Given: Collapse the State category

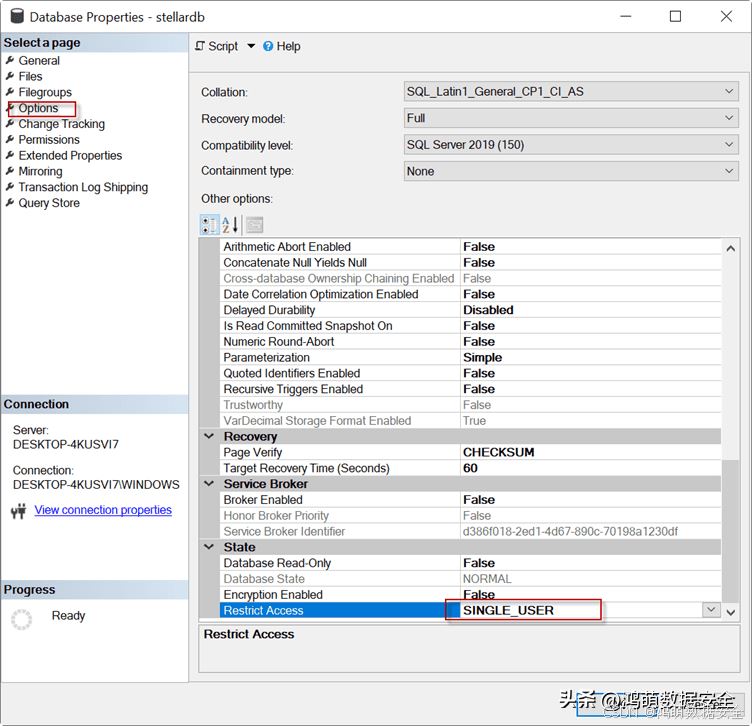Looking at the screenshot, I should point(209,547).
